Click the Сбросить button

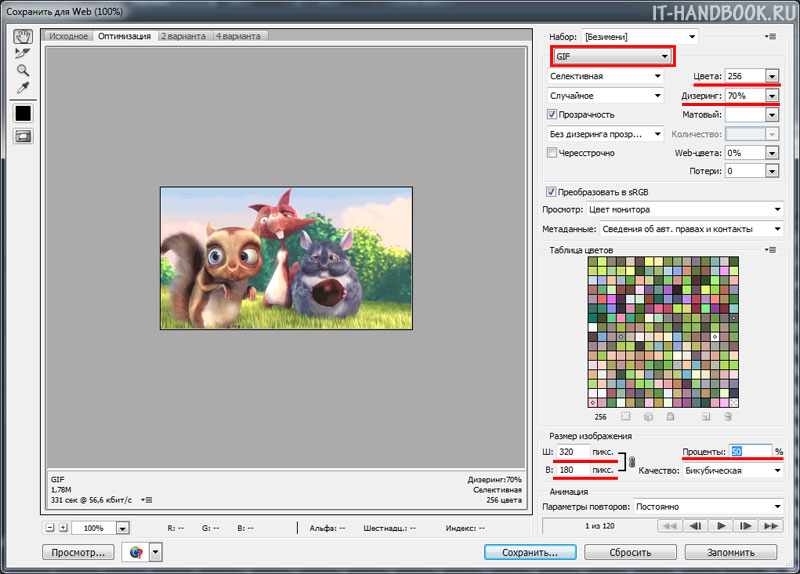631,552
